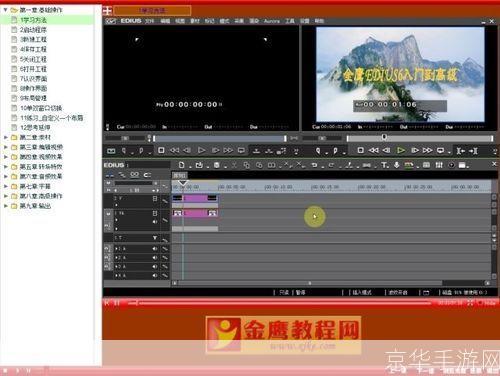Toggle video mute on 2 V track
This screenshot has width=500, height=376.
pyautogui.click(x=155, y=199)
